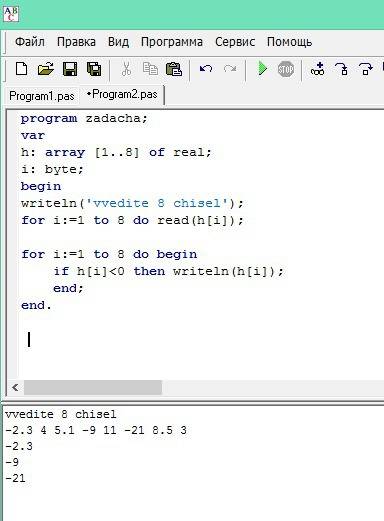Click the editor's horizontal scrollbar thumb
This screenshot has height=521, width=384.
(x=93, y=387)
